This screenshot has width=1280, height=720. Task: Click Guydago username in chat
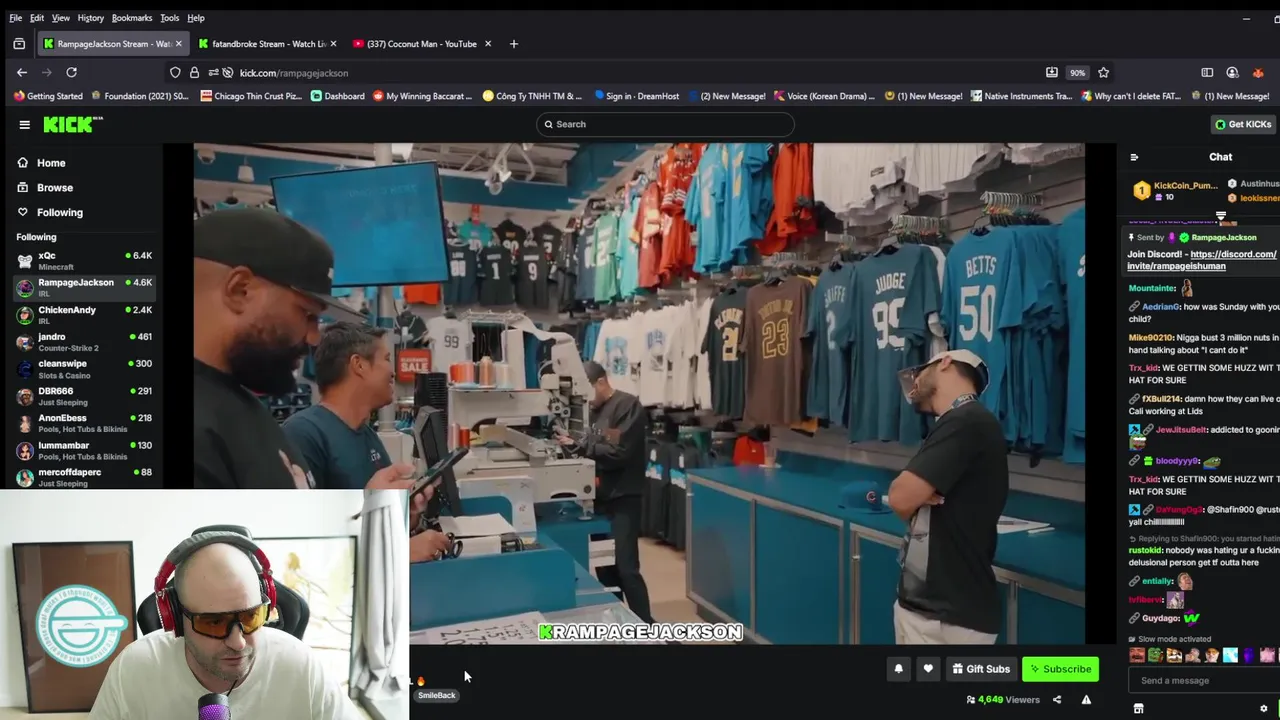(1160, 618)
